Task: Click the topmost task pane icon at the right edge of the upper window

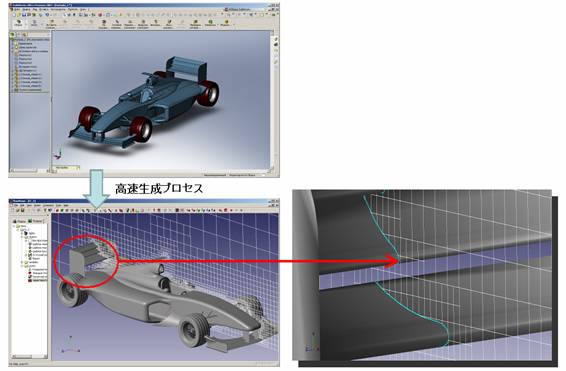Action: (x=276, y=39)
